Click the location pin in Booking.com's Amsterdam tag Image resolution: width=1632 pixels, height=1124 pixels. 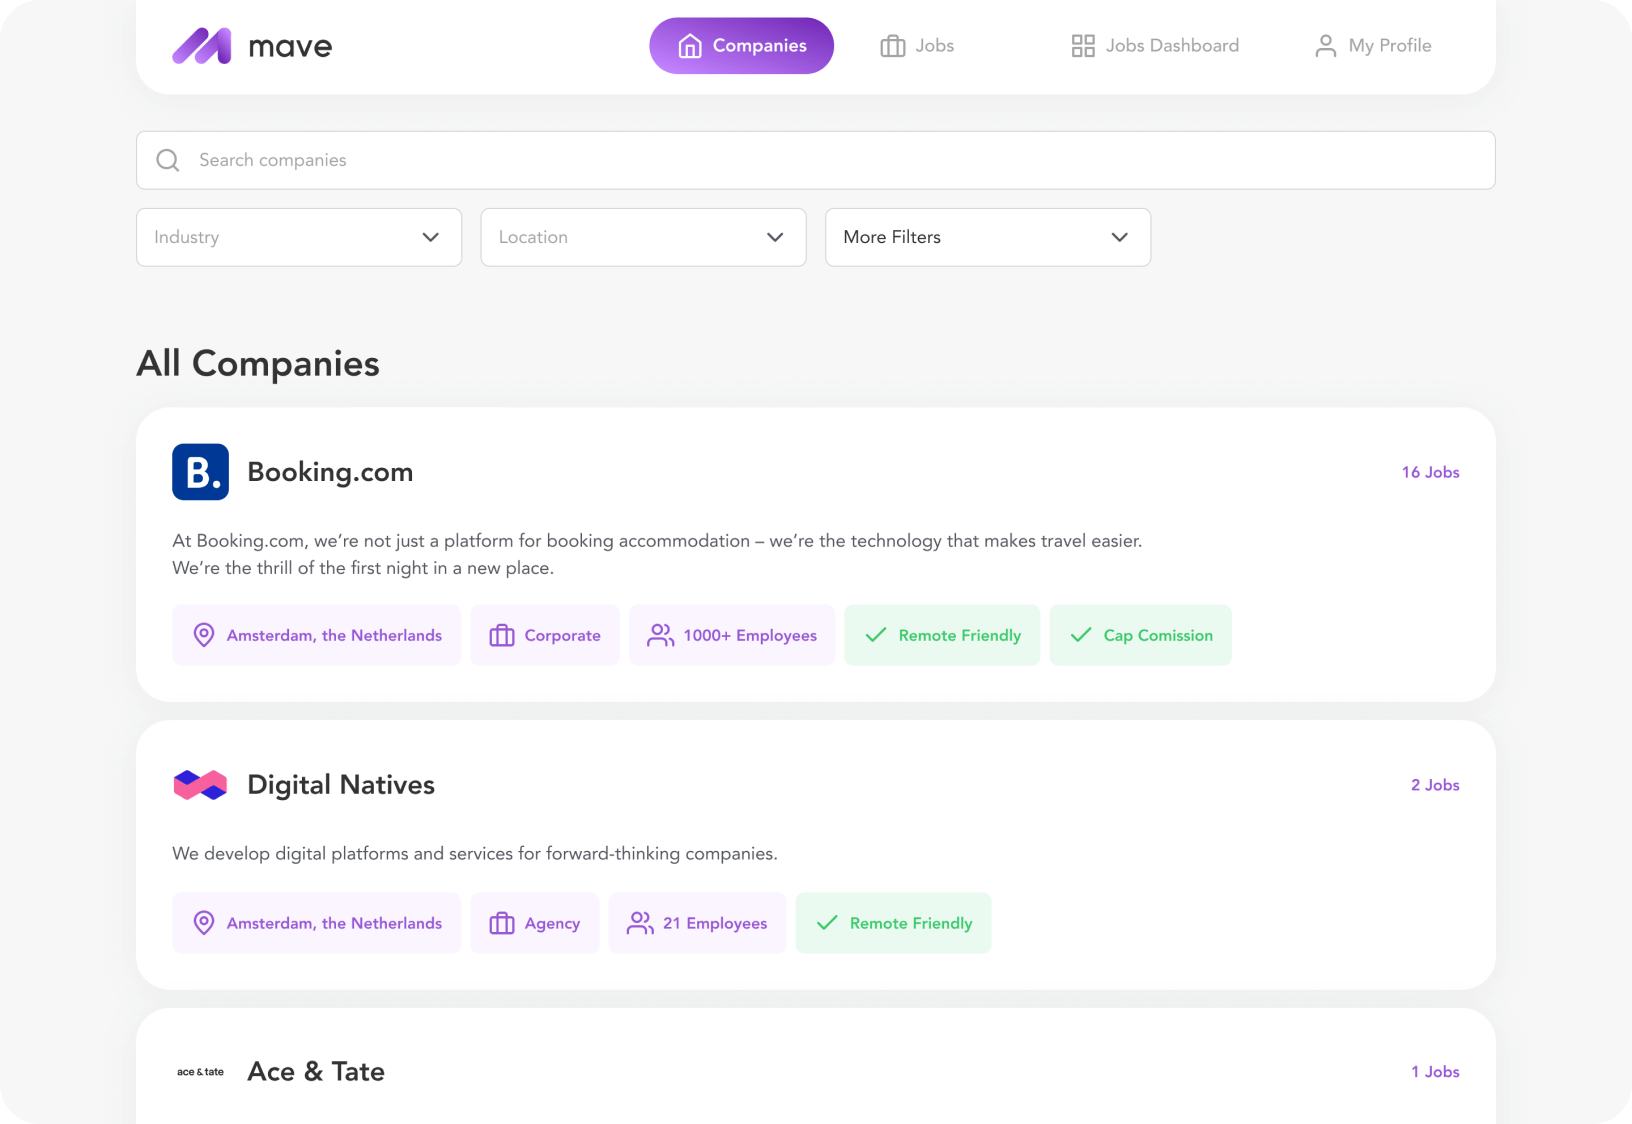[x=204, y=635]
